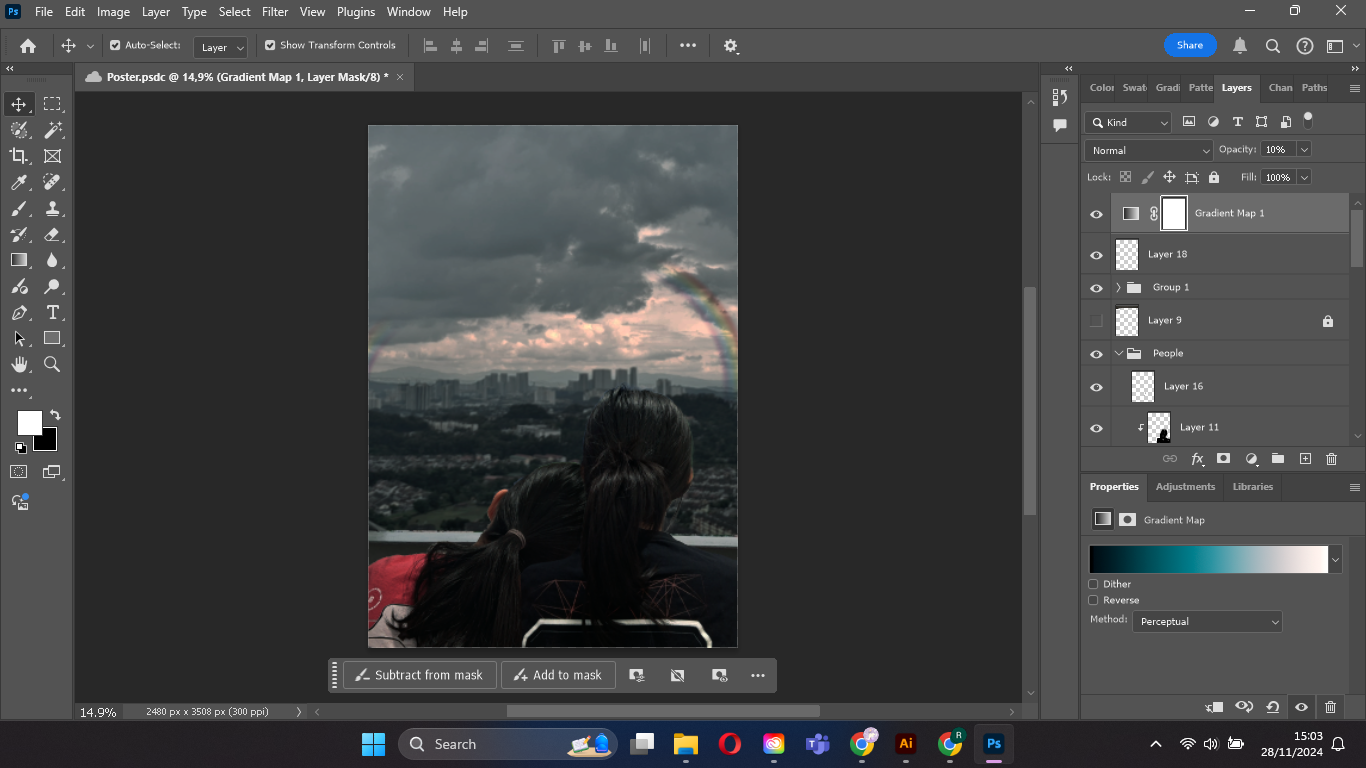Viewport: 1366px width, 768px height.
Task: Click the Gradient Map gradient bar
Action: pos(1208,560)
